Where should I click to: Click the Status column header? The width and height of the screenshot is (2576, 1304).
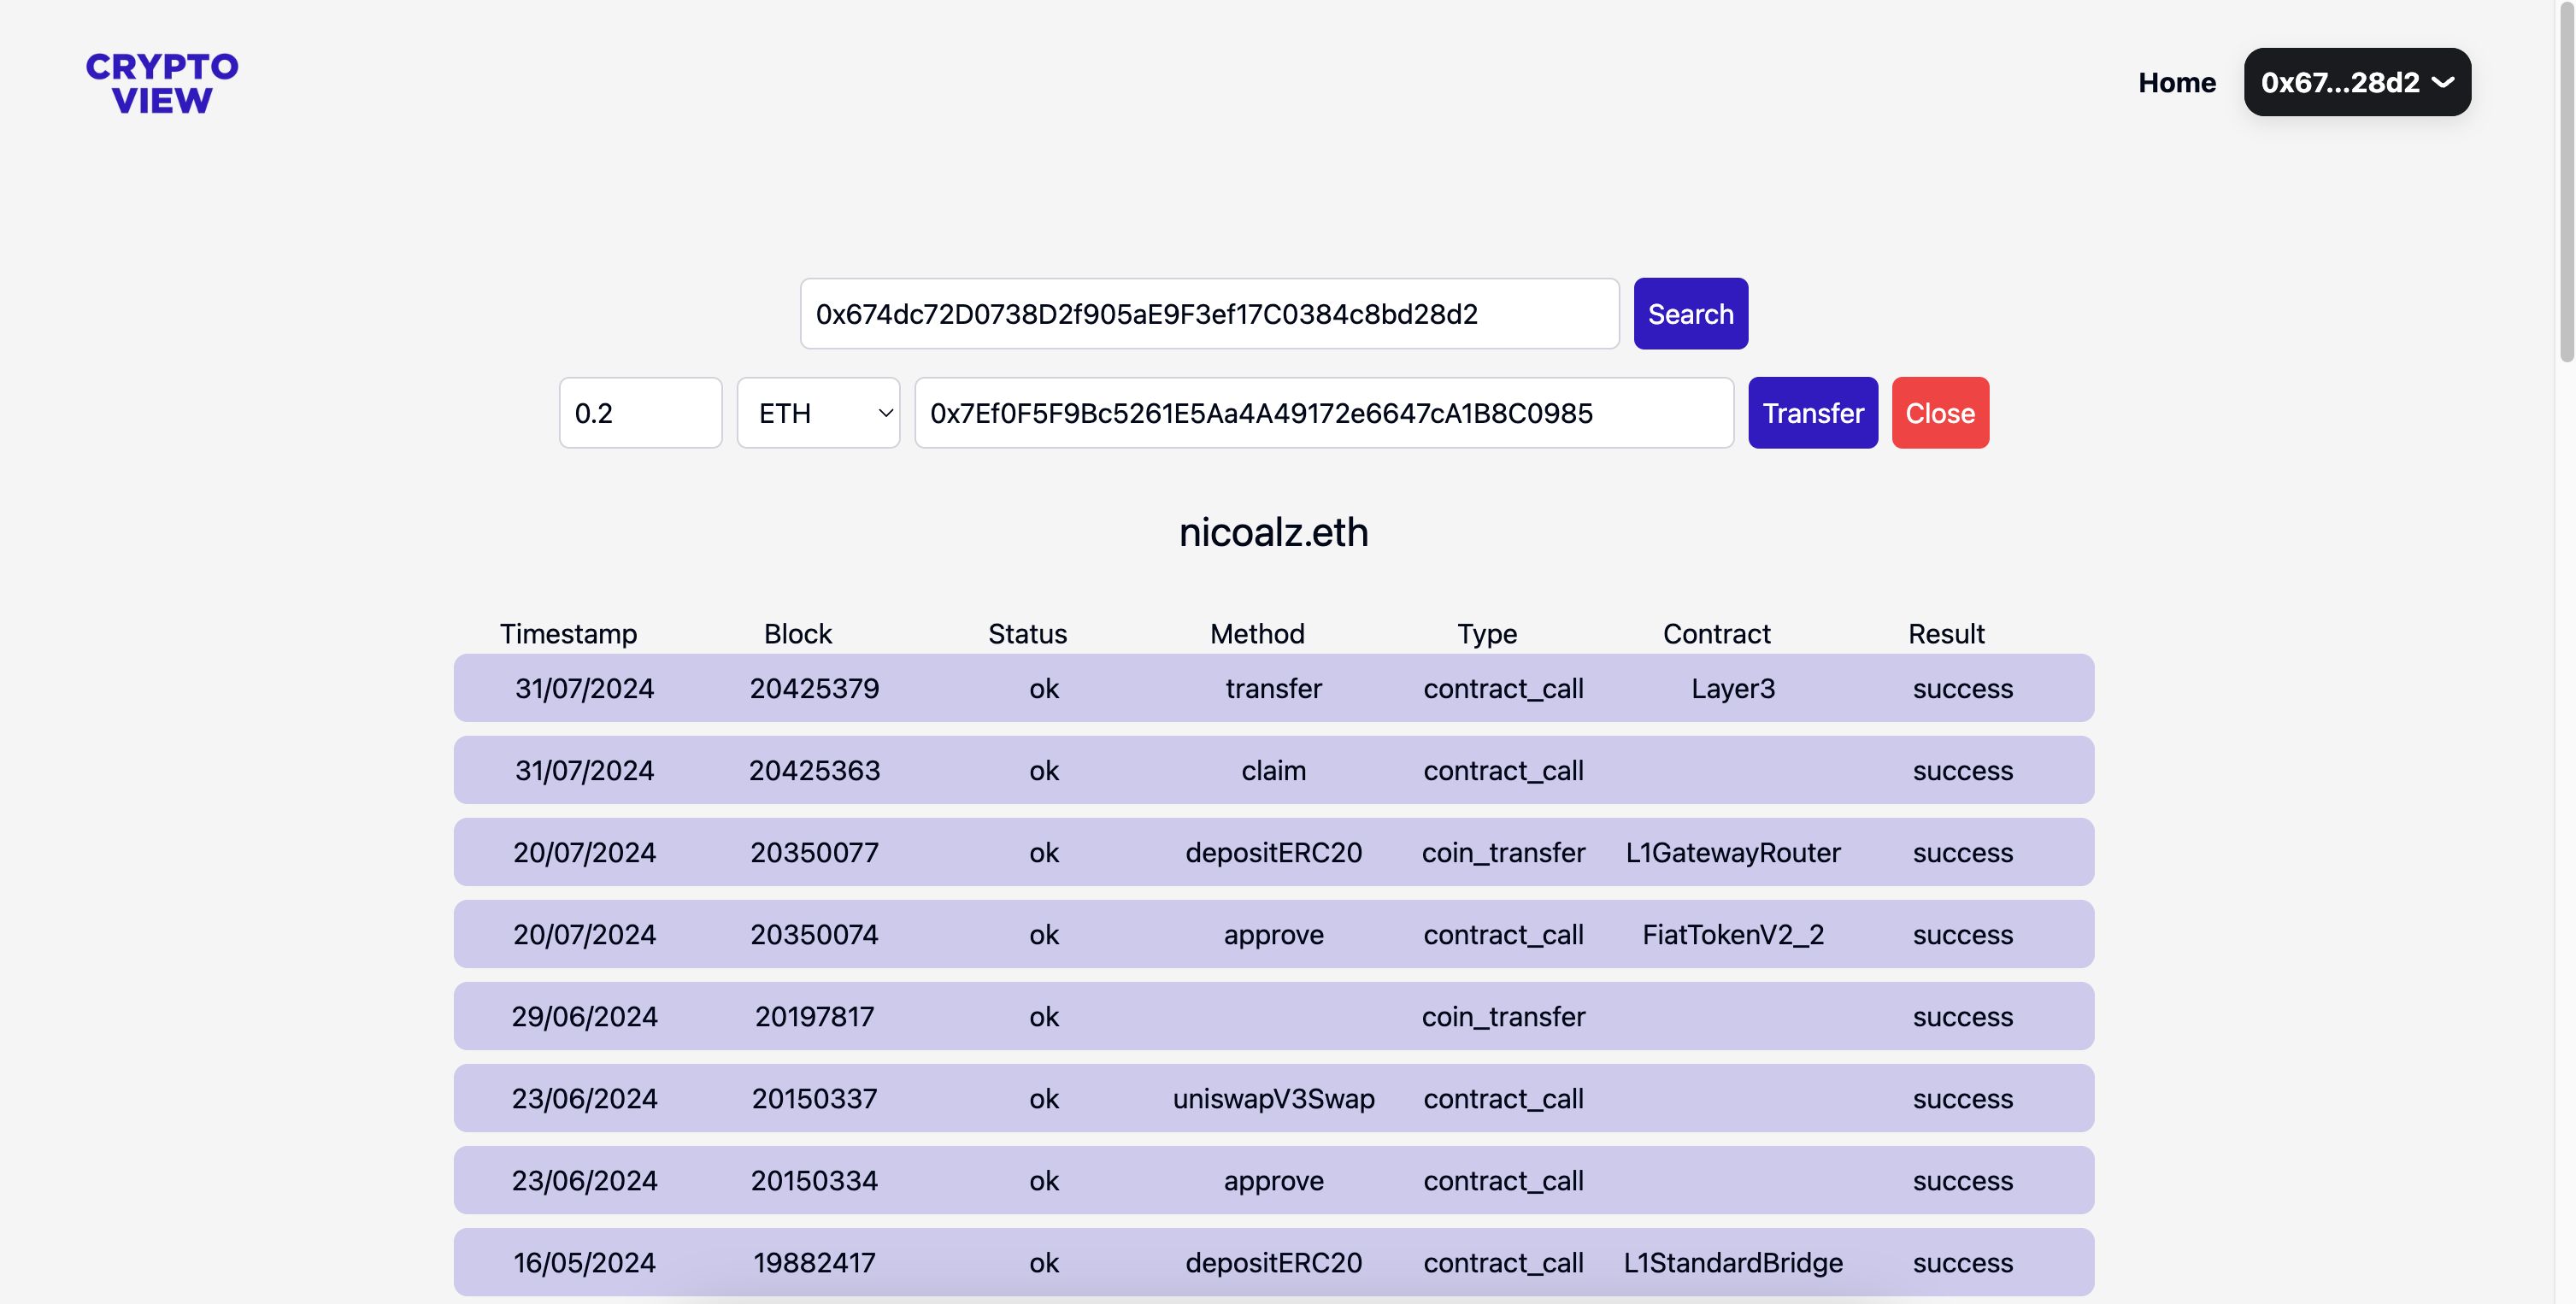1027,634
